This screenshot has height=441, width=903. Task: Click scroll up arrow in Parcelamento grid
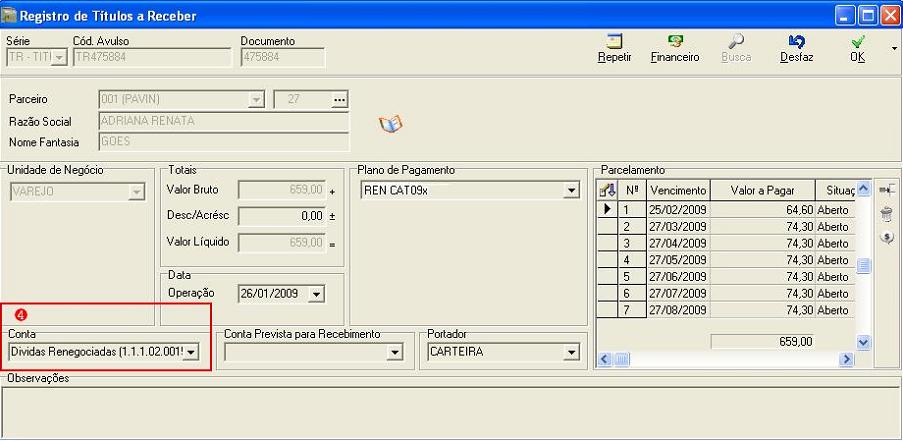click(863, 189)
